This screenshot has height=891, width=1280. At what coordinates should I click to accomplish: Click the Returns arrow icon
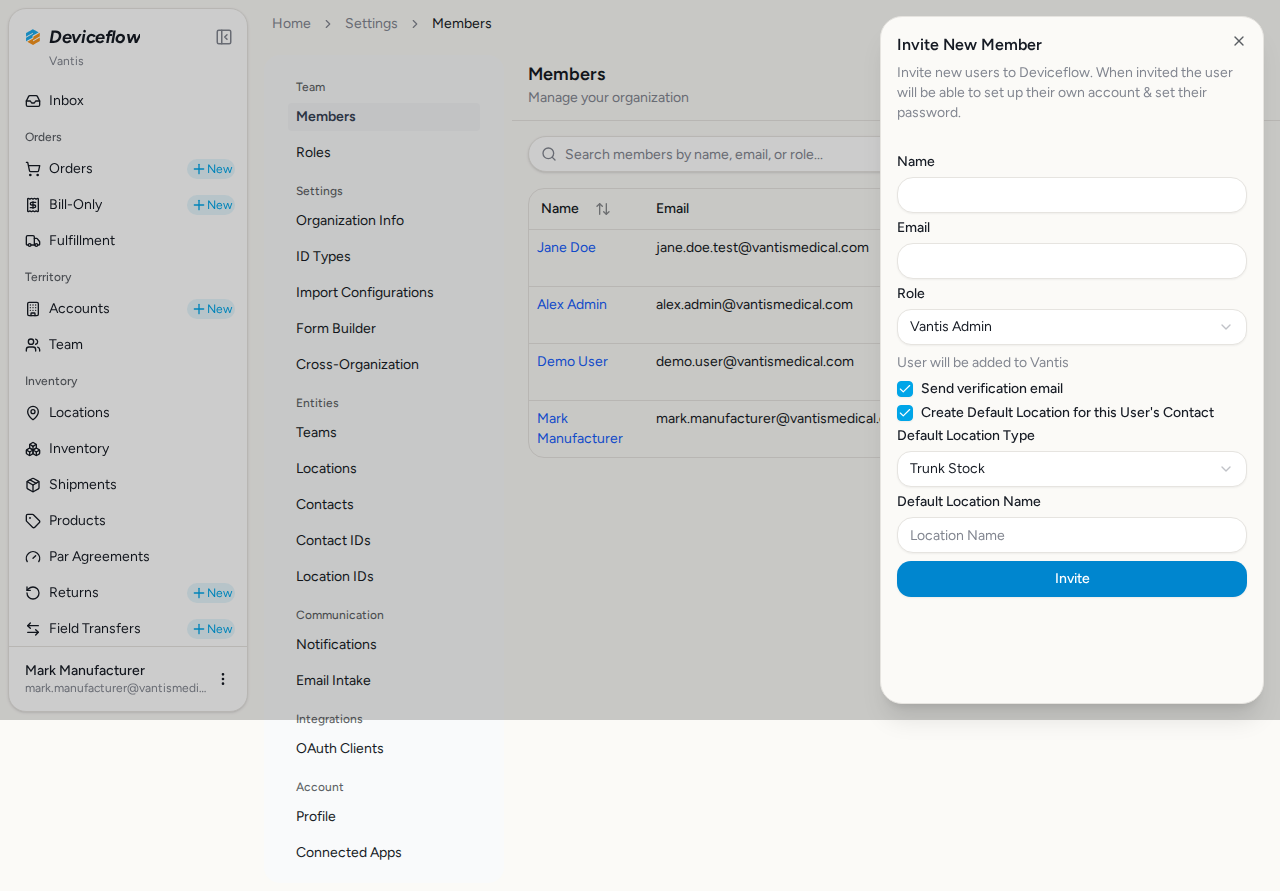coord(33,593)
